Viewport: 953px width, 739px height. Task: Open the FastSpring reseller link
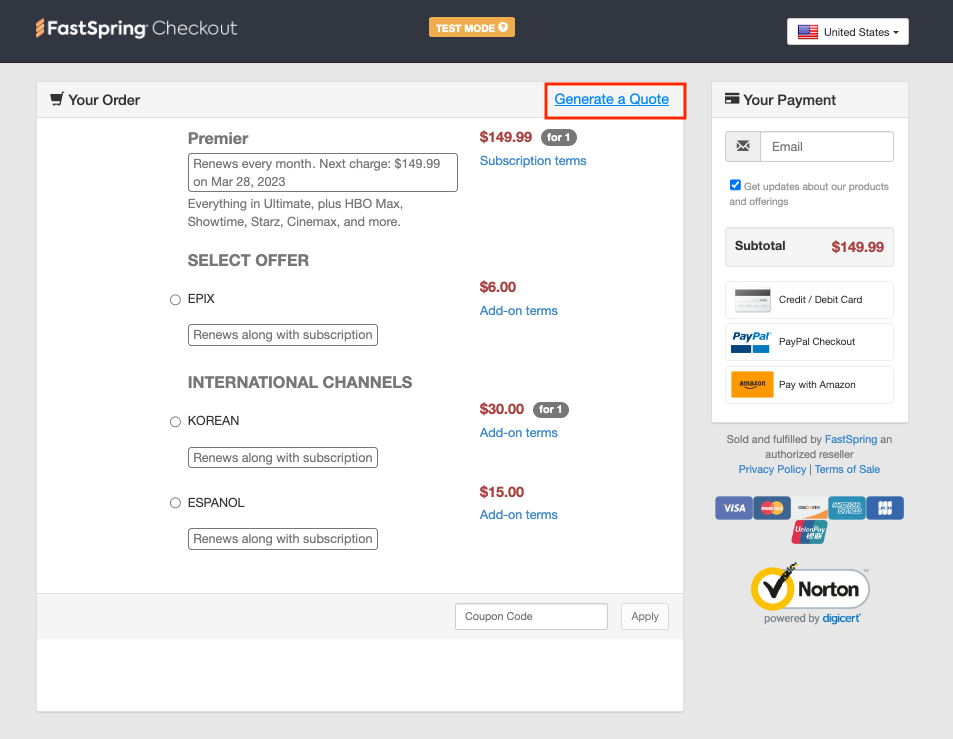point(850,439)
